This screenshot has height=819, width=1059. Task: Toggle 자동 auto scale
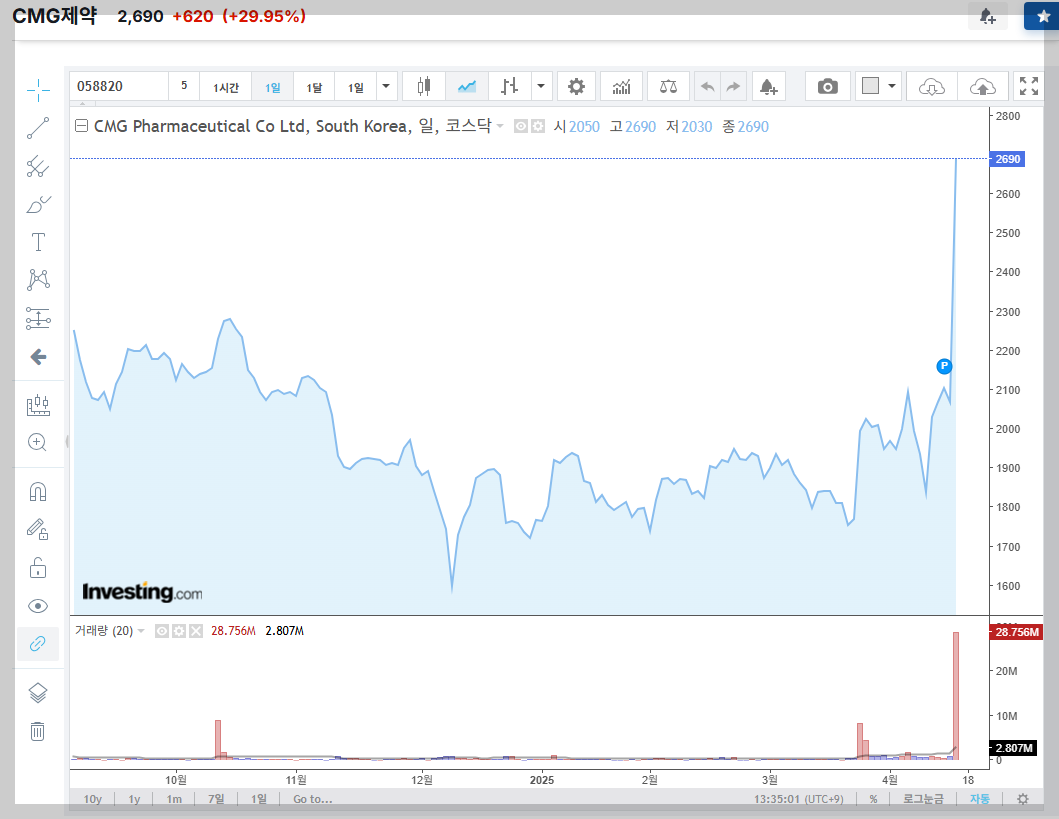(979, 799)
